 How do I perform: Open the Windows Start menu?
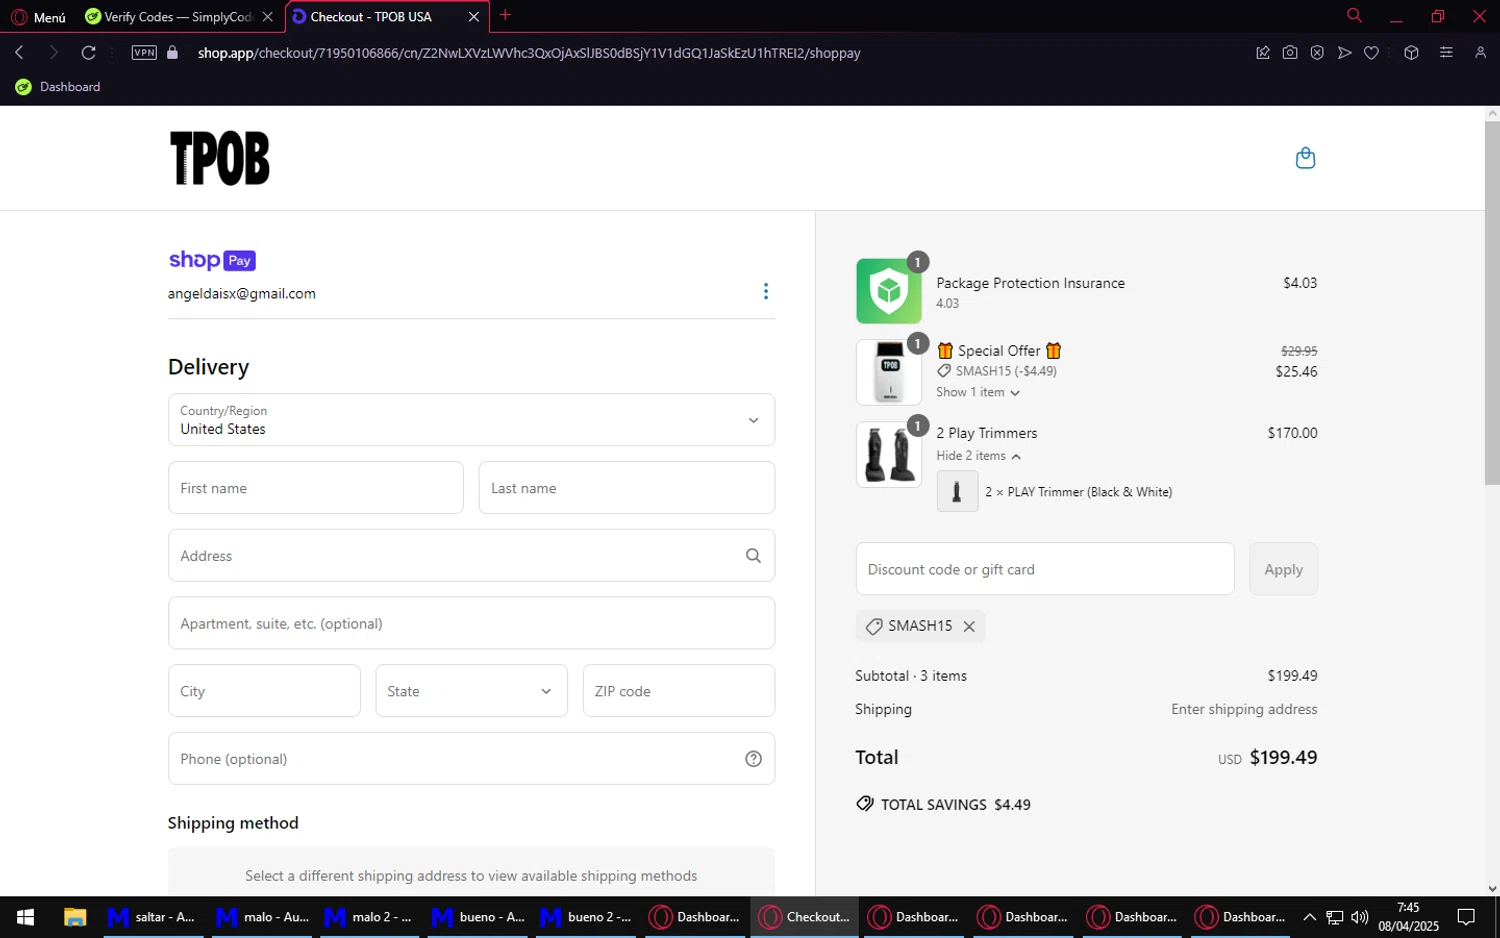(x=26, y=917)
